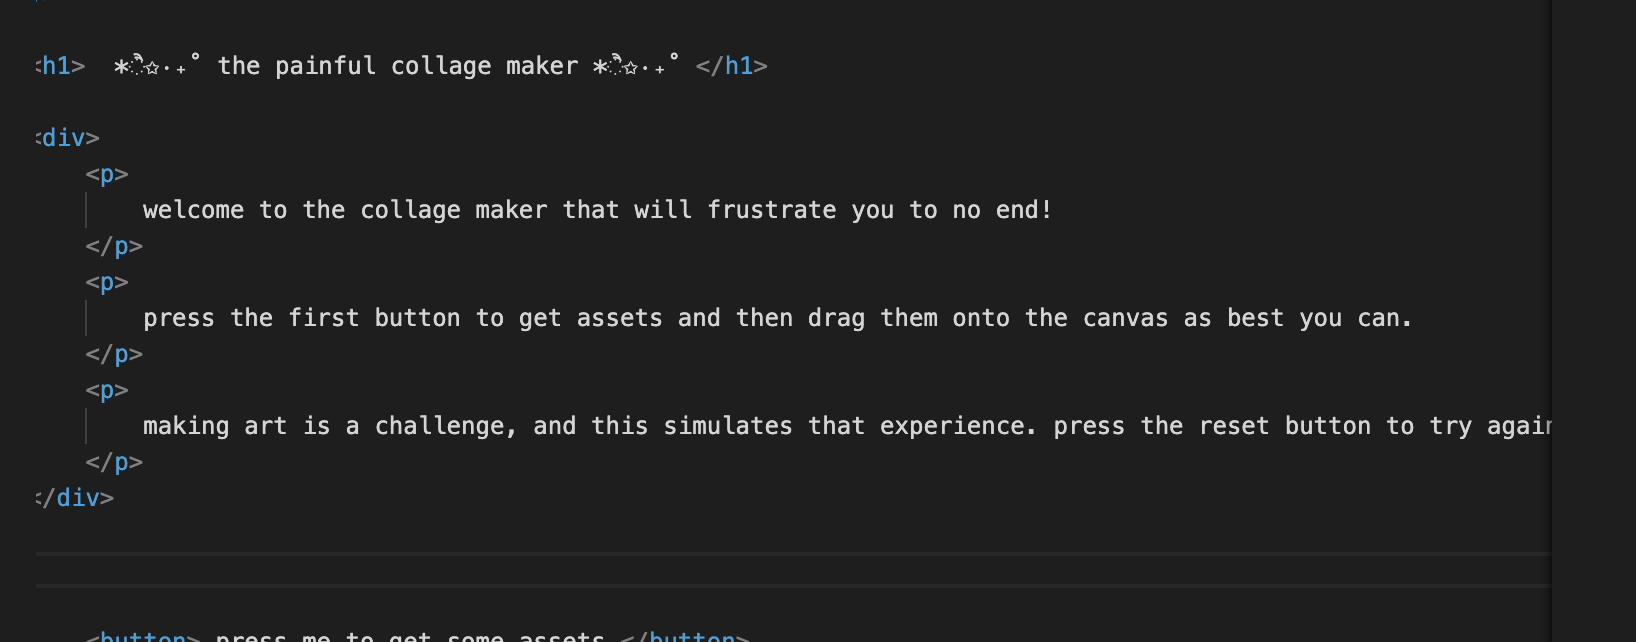This screenshot has height=642, width=1636.
Task: Click the word "assets" in the press-the-first-button line
Action: pos(619,318)
